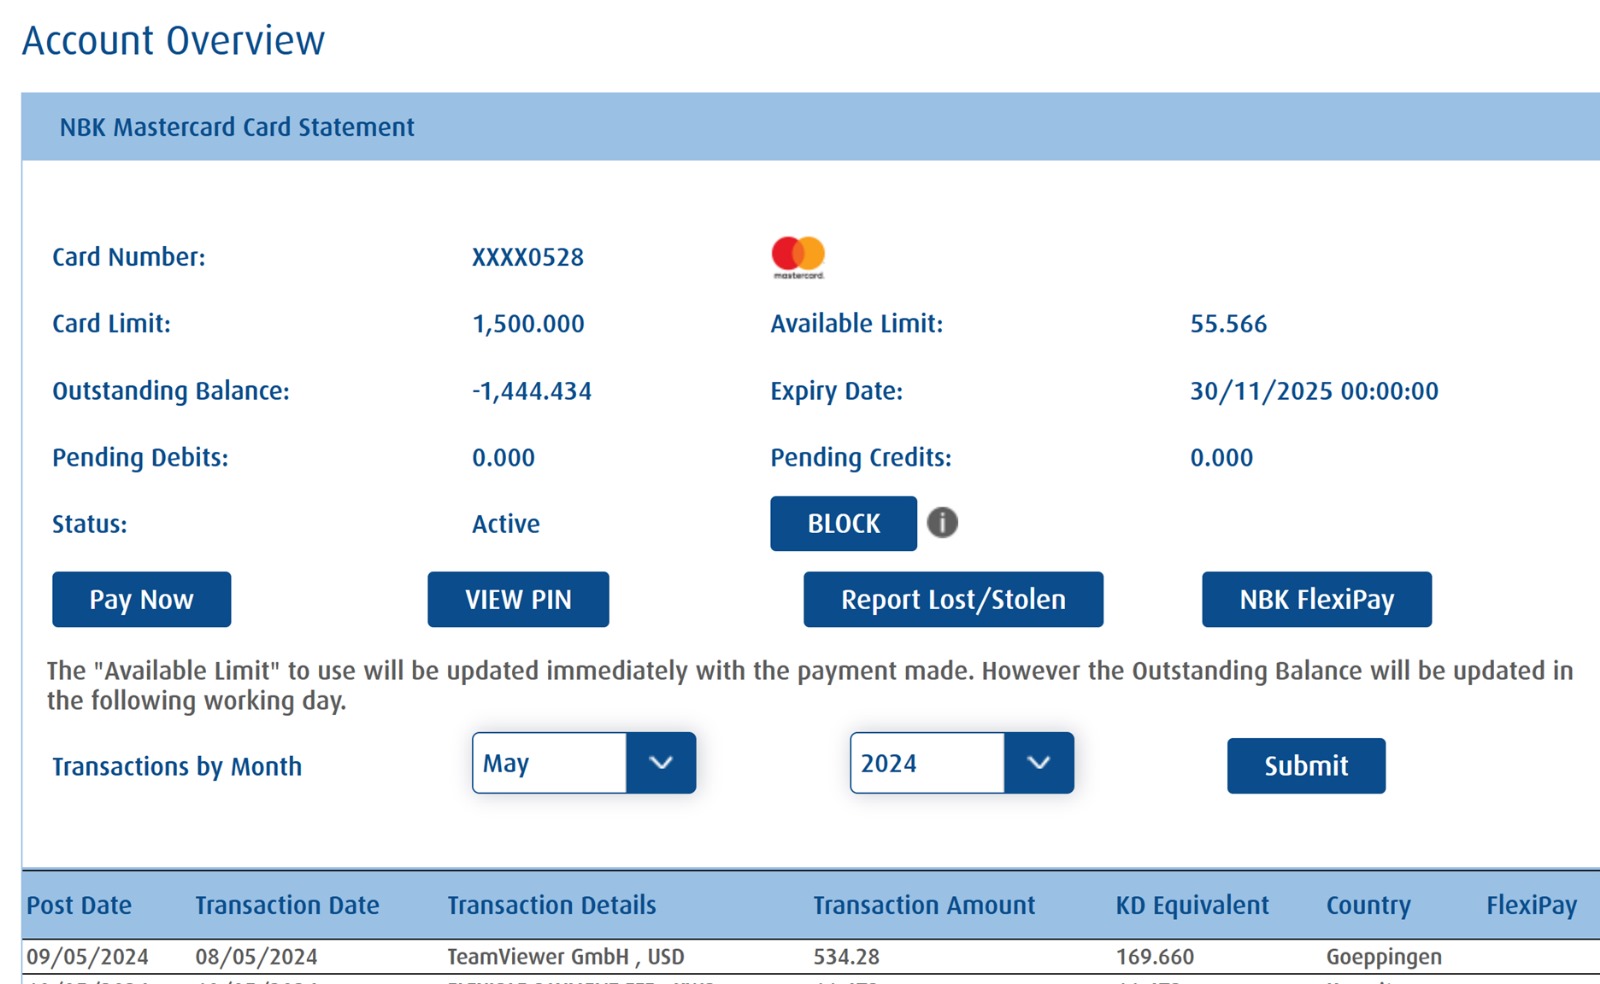Click the Mastercard logo
1600x984 pixels.
pos(798,257)
